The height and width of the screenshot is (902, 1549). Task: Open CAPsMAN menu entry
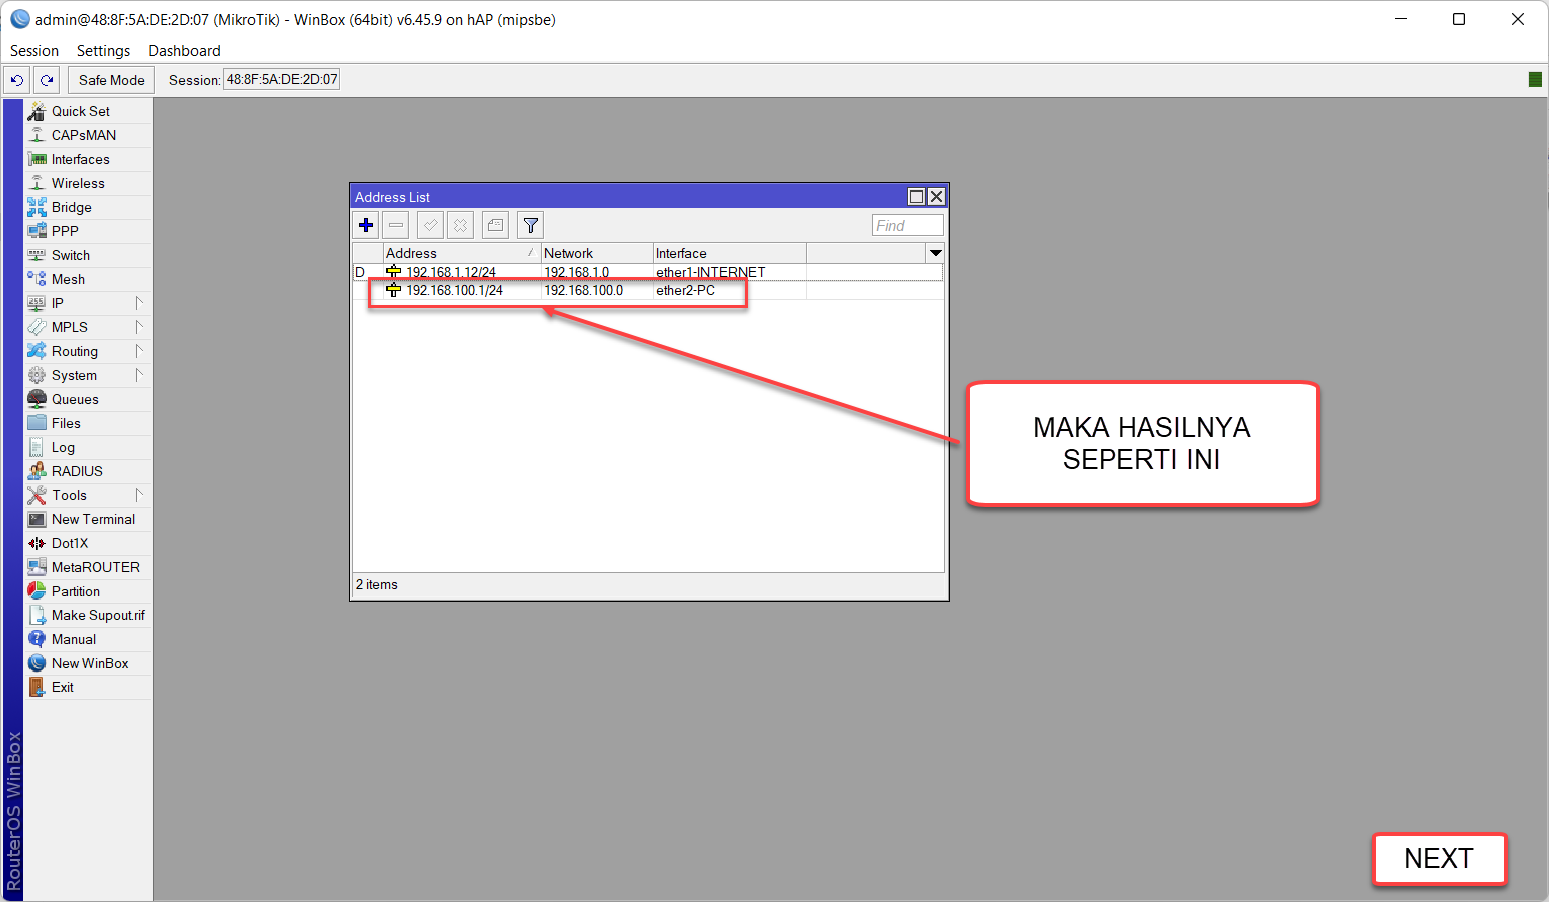88,135
